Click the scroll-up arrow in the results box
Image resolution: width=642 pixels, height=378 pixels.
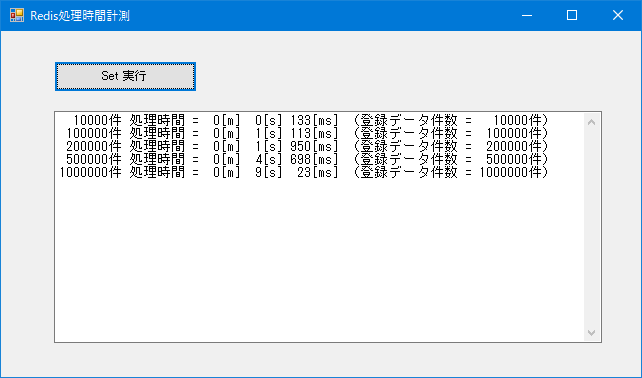tap(592, 122)
